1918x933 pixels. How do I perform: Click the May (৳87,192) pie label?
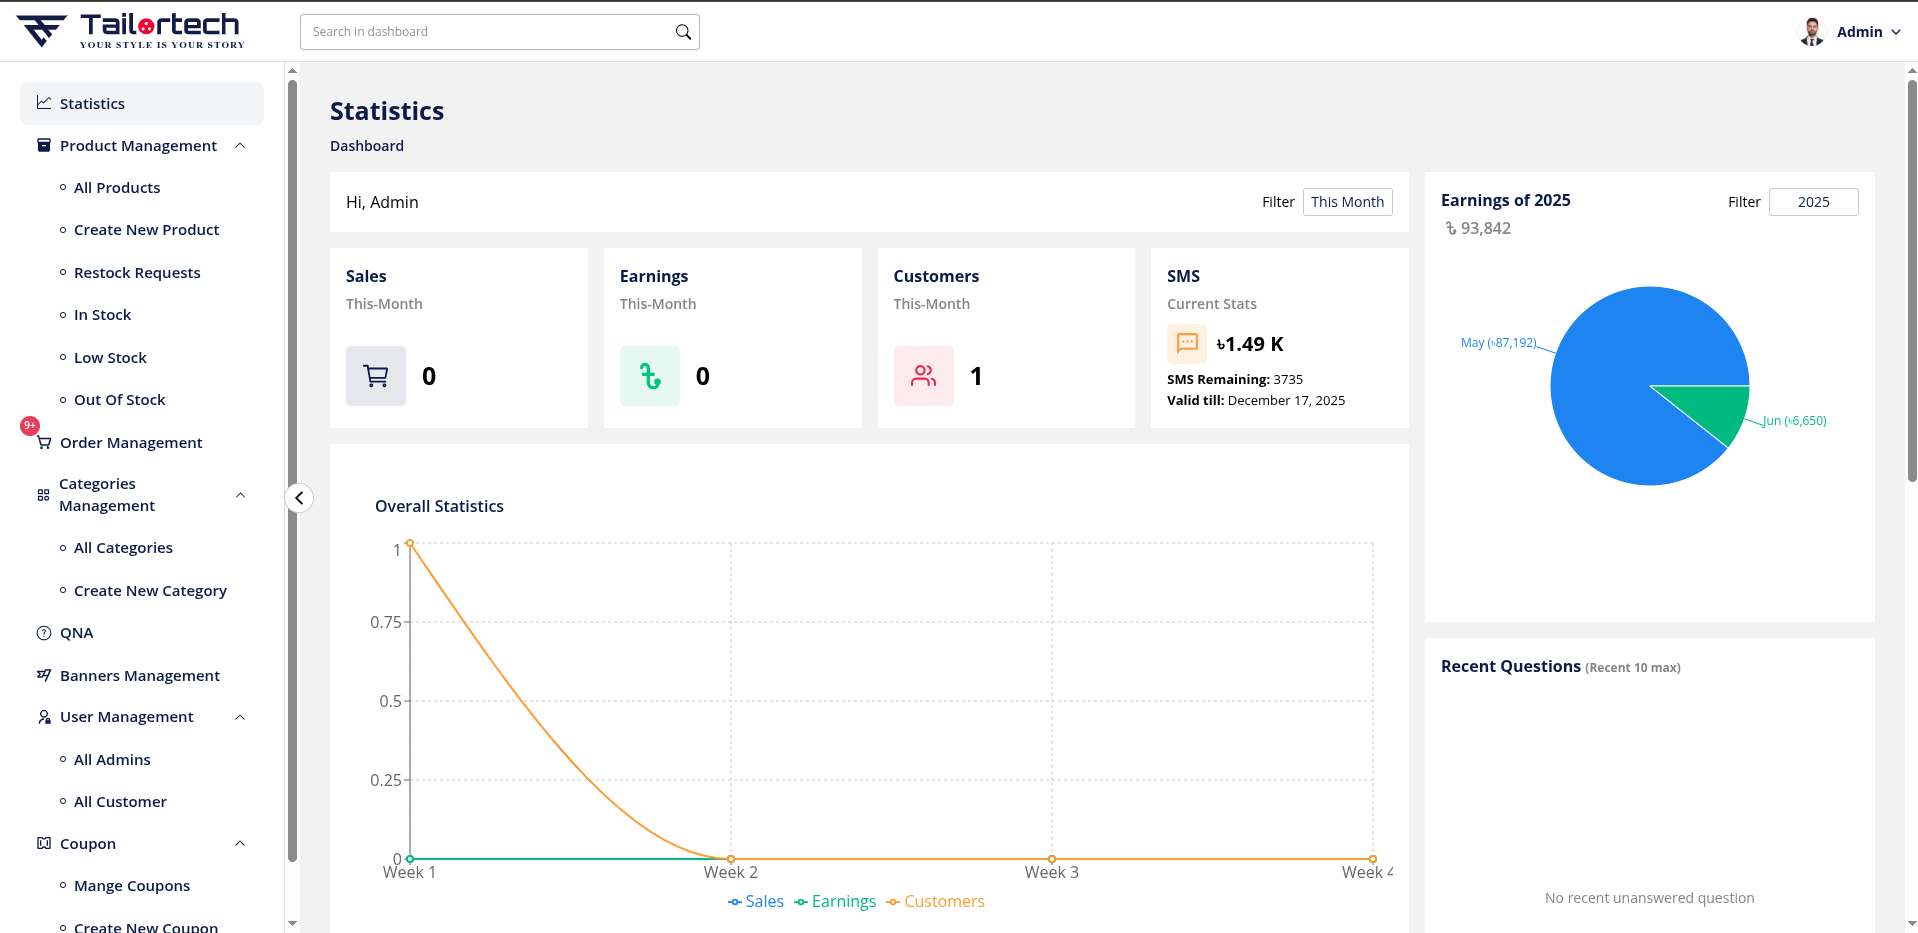(1498, 343)
